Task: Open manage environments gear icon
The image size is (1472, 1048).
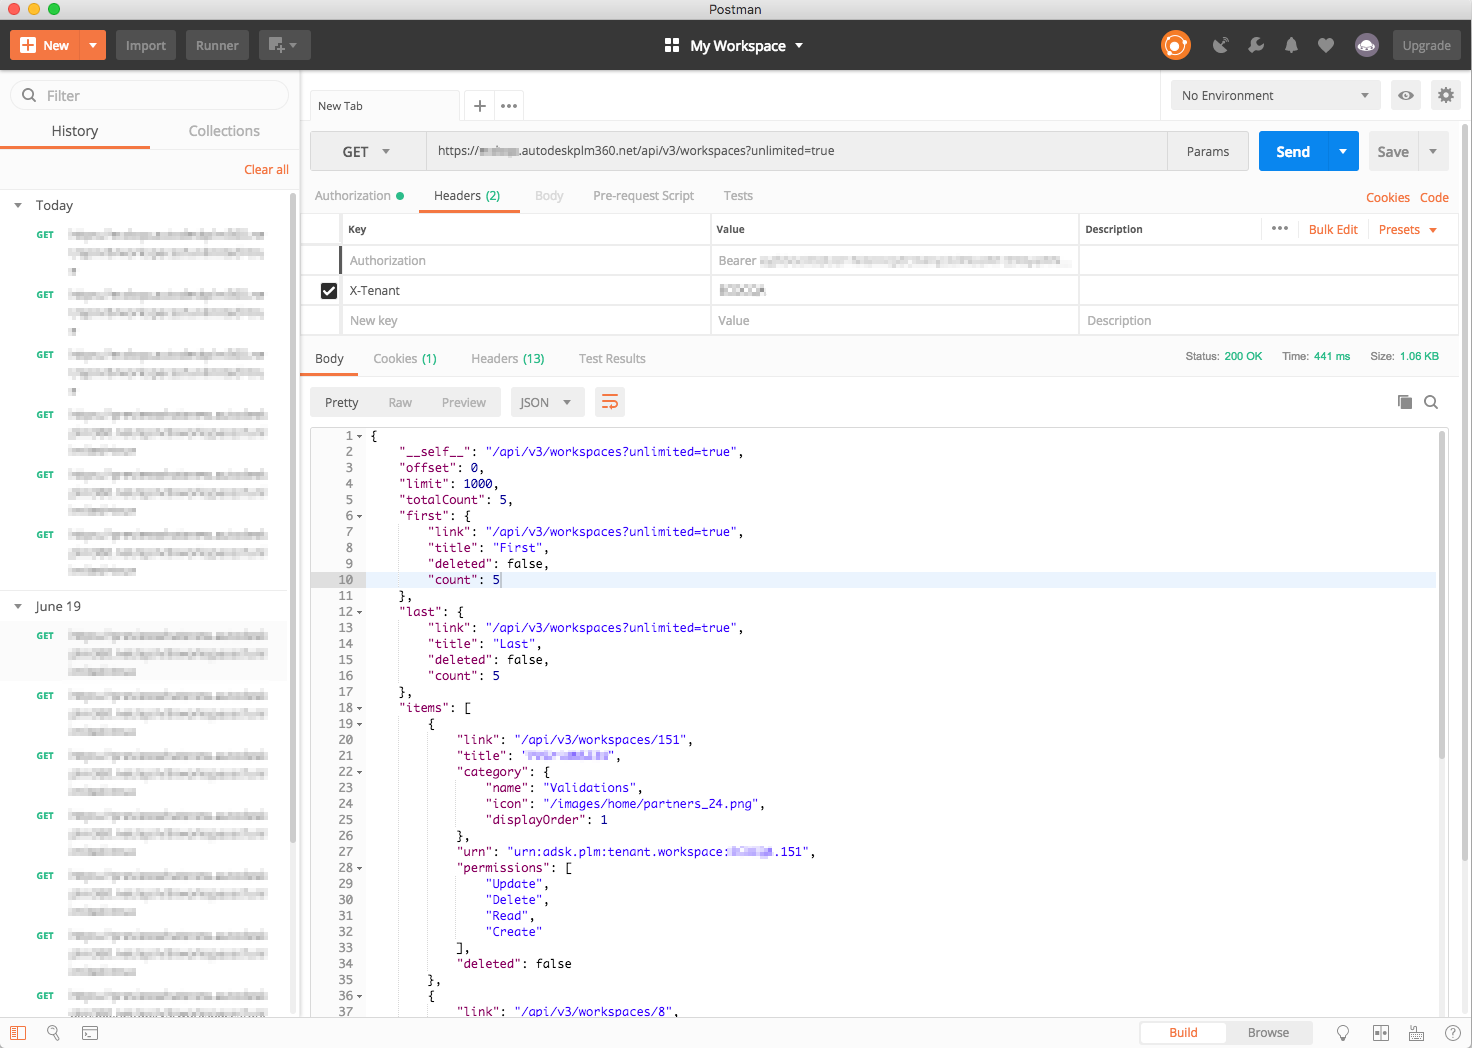Action: [x=1446, y=96]
